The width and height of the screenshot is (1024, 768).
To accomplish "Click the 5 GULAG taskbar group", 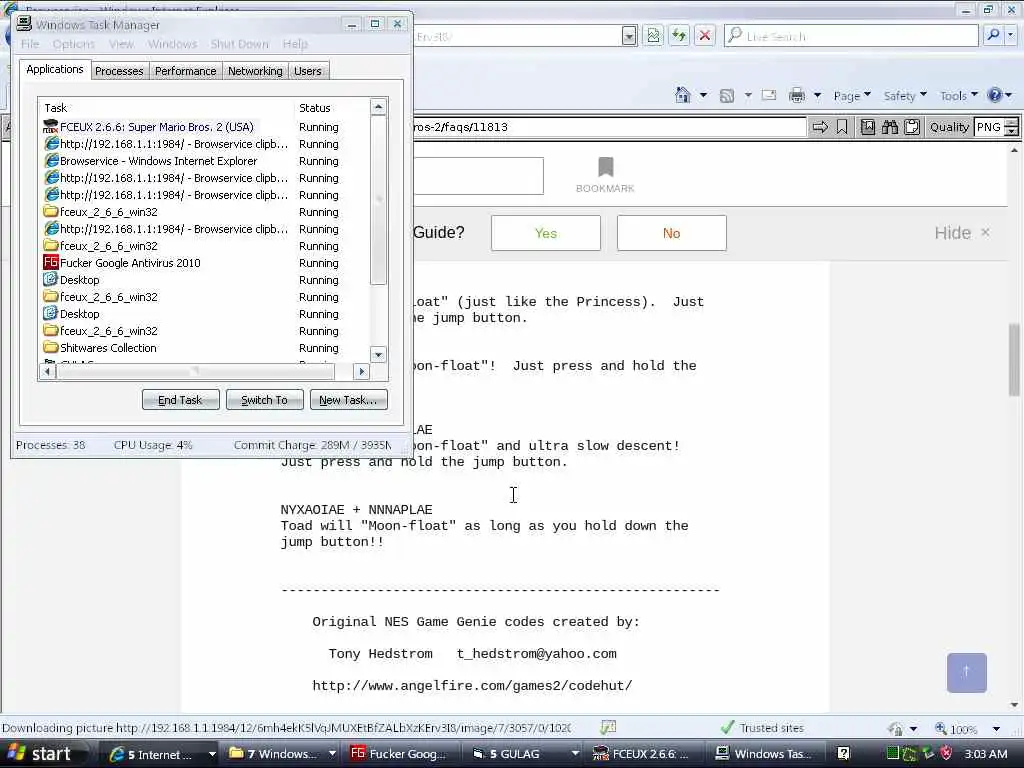I will pyautogui.click(x=526, y=754).
